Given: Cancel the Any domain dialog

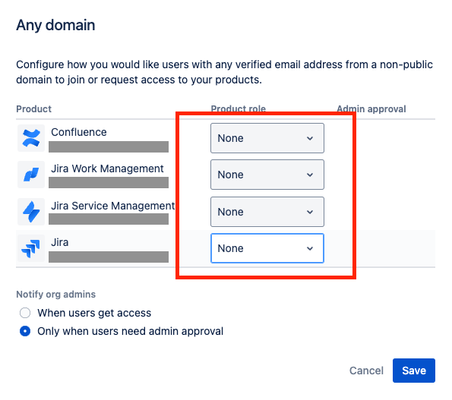Looking at the screenshot, I should pos(366,371).
